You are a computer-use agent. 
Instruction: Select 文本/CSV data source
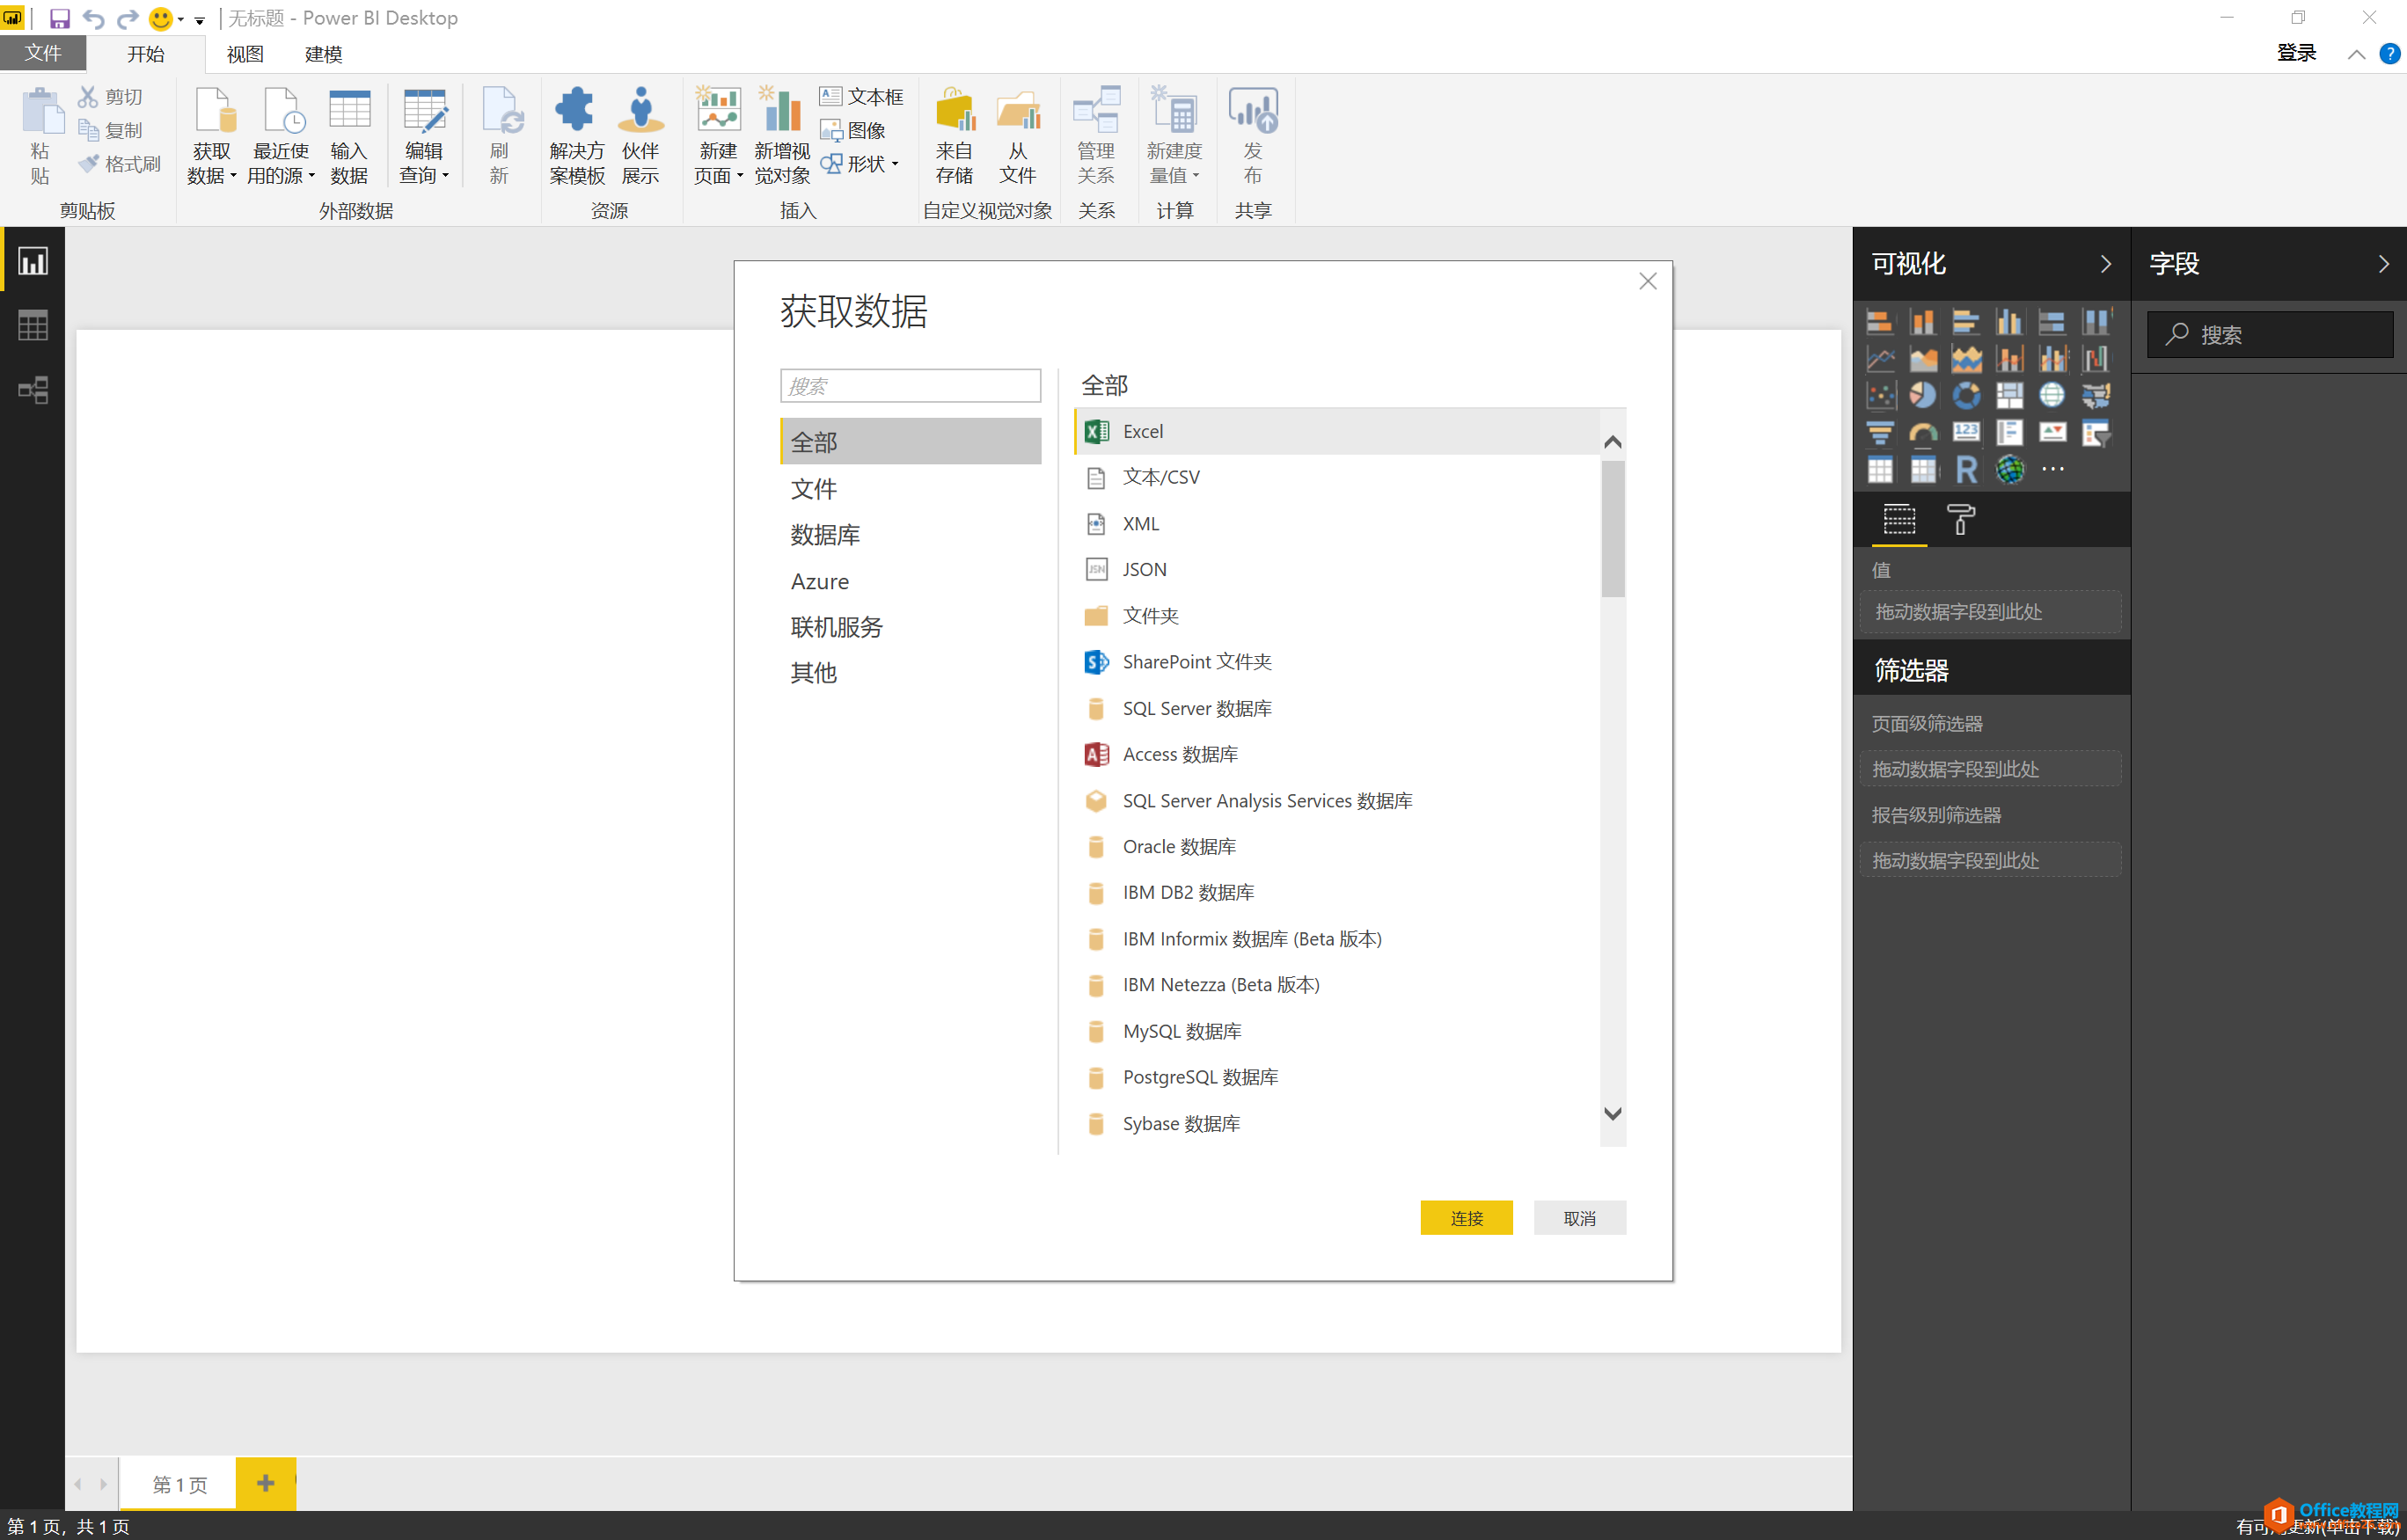click(1338, 477)
